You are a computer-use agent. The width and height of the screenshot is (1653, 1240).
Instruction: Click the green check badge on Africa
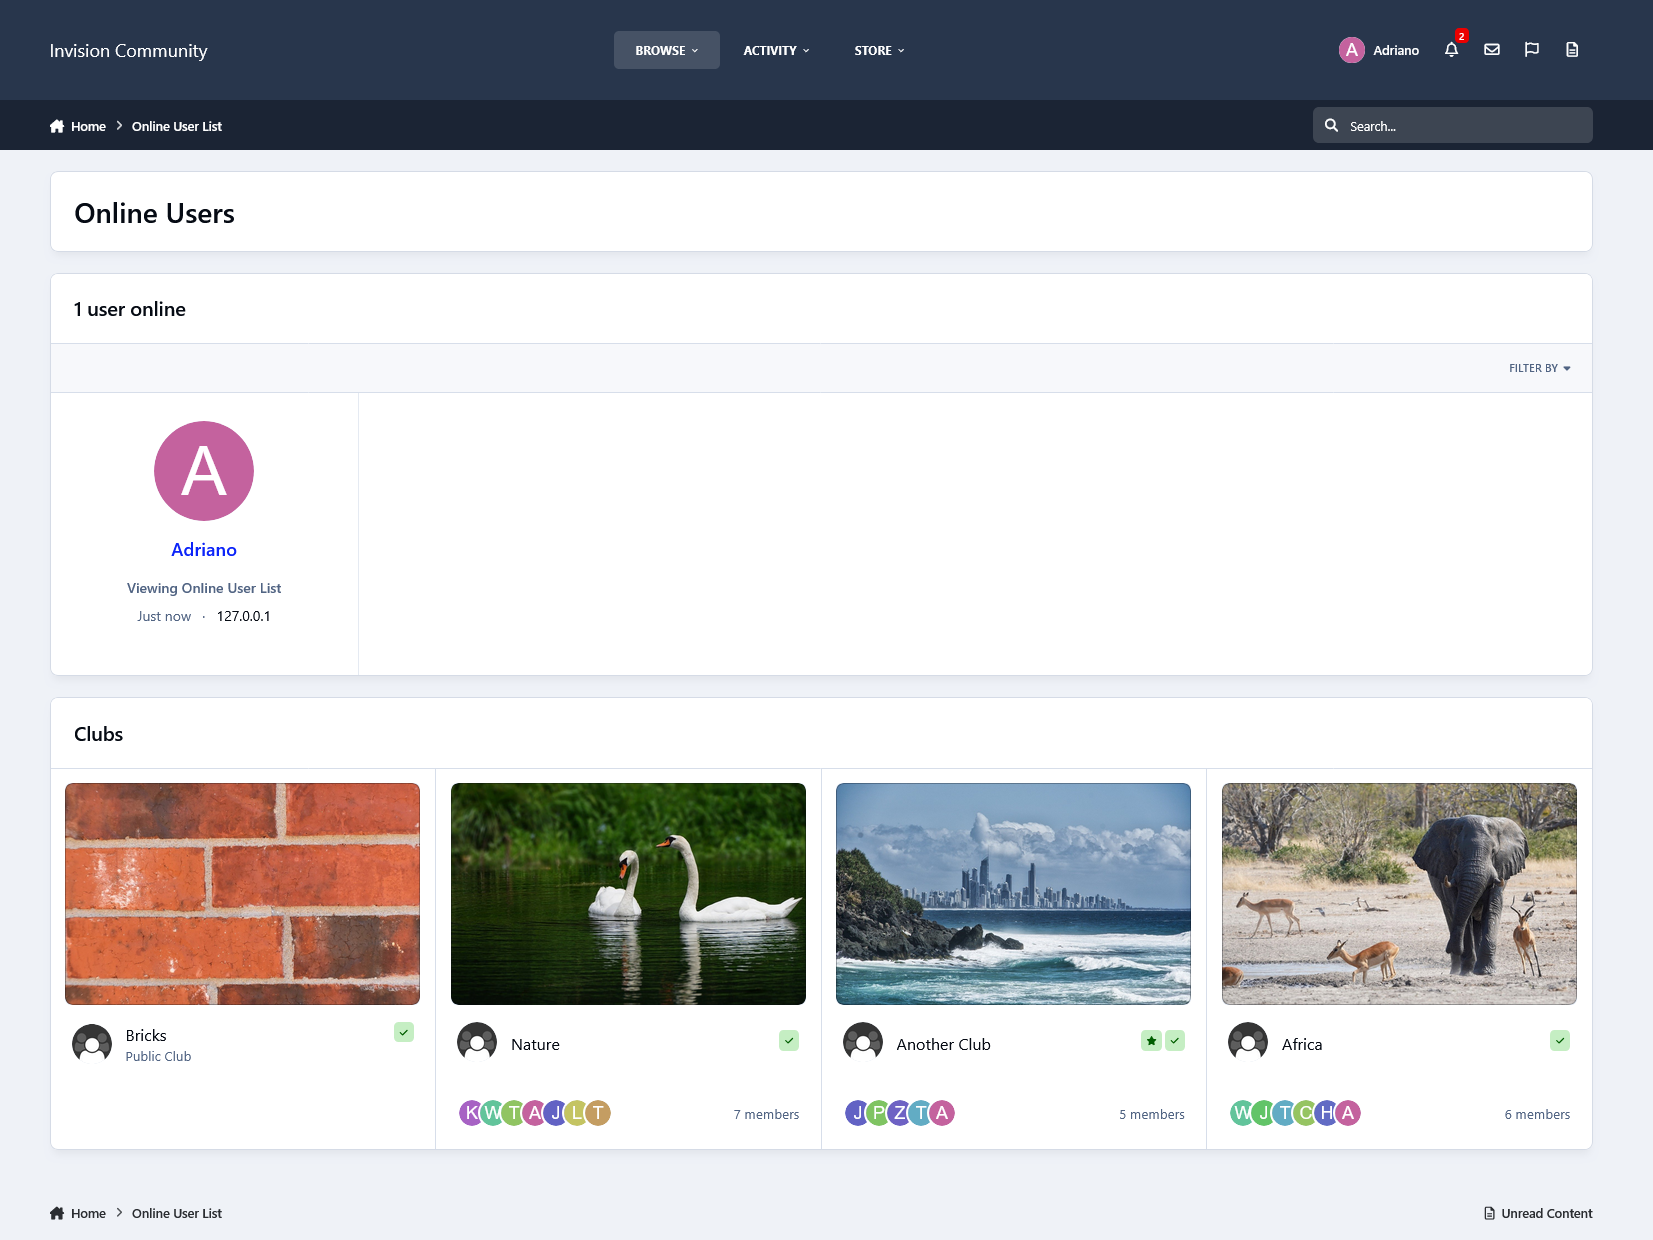pos(1560,1041)
